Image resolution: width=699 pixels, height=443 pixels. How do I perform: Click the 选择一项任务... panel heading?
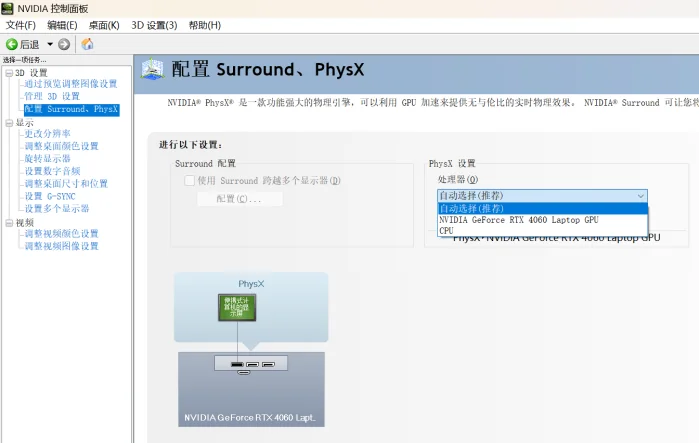pyautogui.click(x=25, y=60)
